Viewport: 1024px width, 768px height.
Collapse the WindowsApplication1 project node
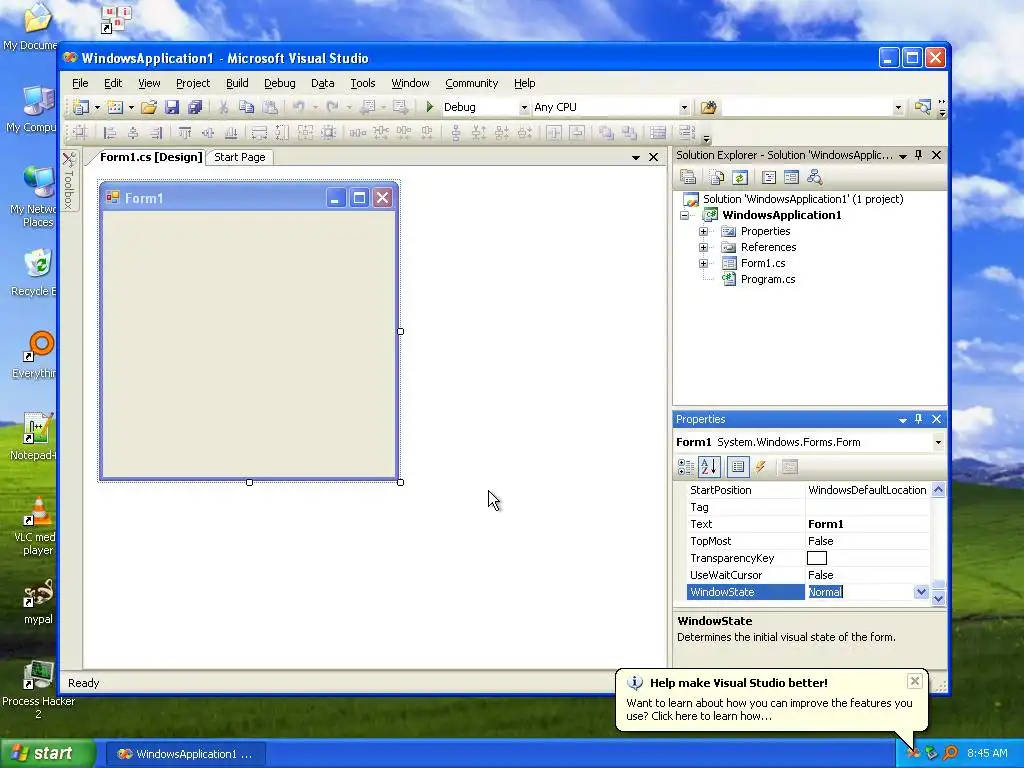point(684,216)
